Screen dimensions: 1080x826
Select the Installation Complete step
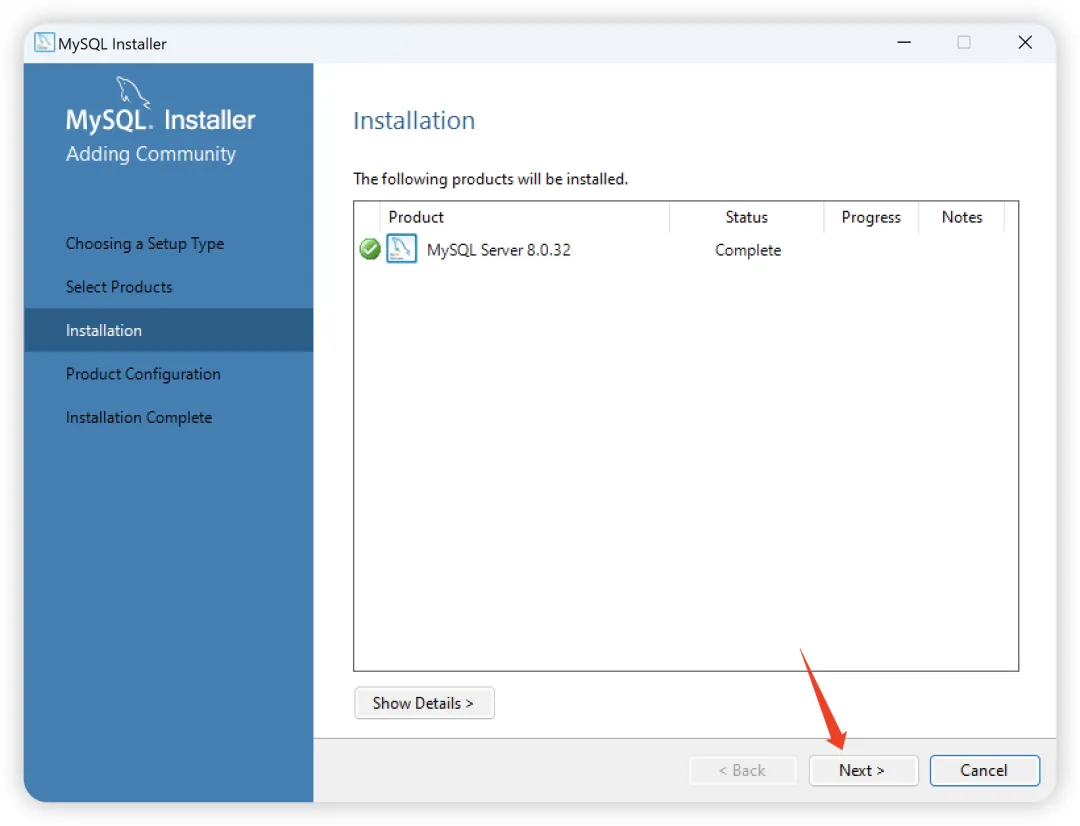(x=139, y=417)
